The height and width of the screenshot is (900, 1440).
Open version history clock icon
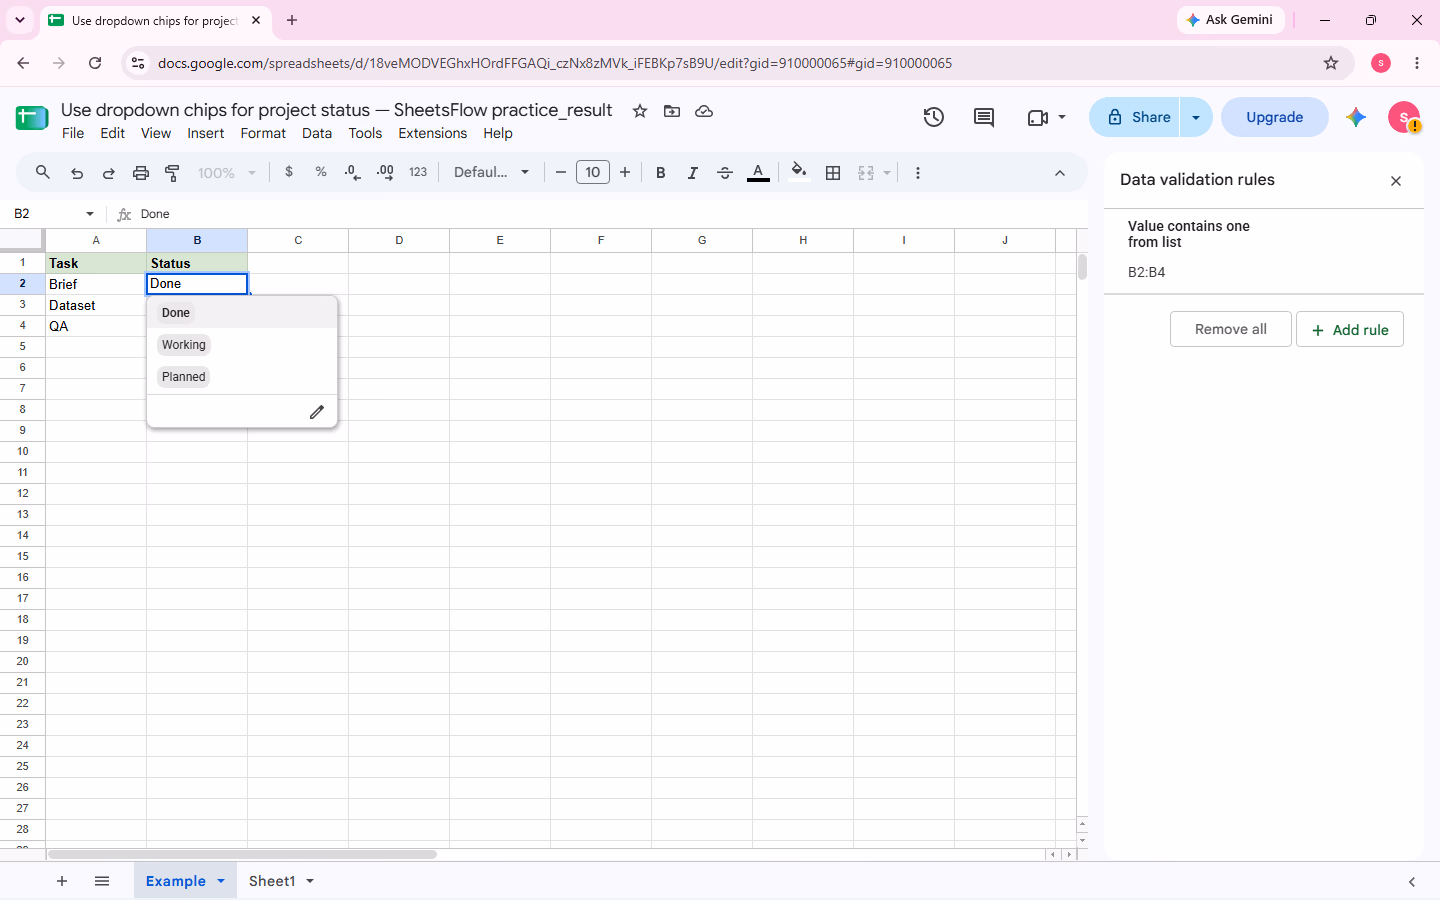pos(934,117)
